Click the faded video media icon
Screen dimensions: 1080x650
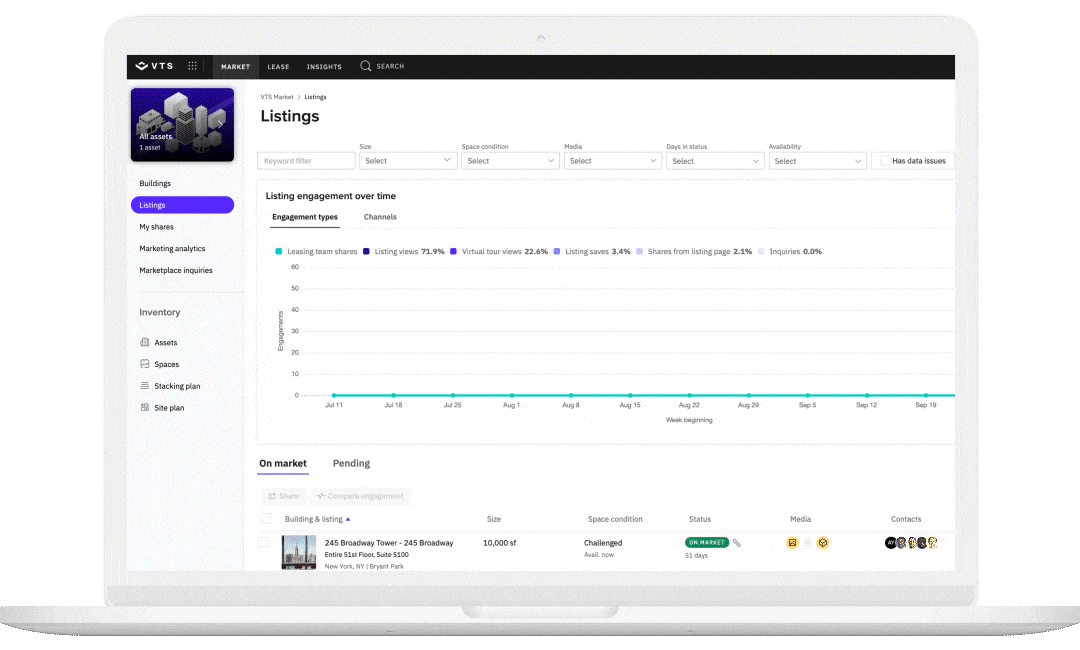[807, 543]
